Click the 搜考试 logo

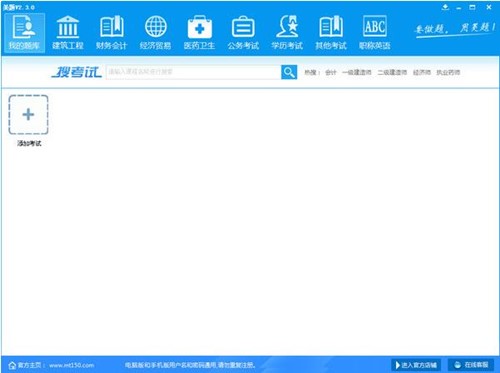[76, 72]
